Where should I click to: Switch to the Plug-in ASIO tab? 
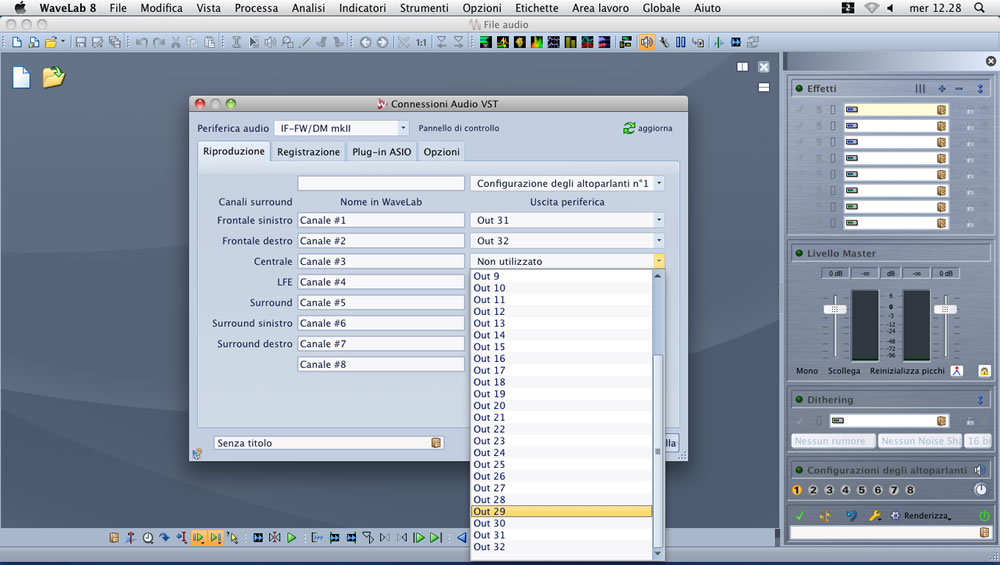(x=381, y=152)
